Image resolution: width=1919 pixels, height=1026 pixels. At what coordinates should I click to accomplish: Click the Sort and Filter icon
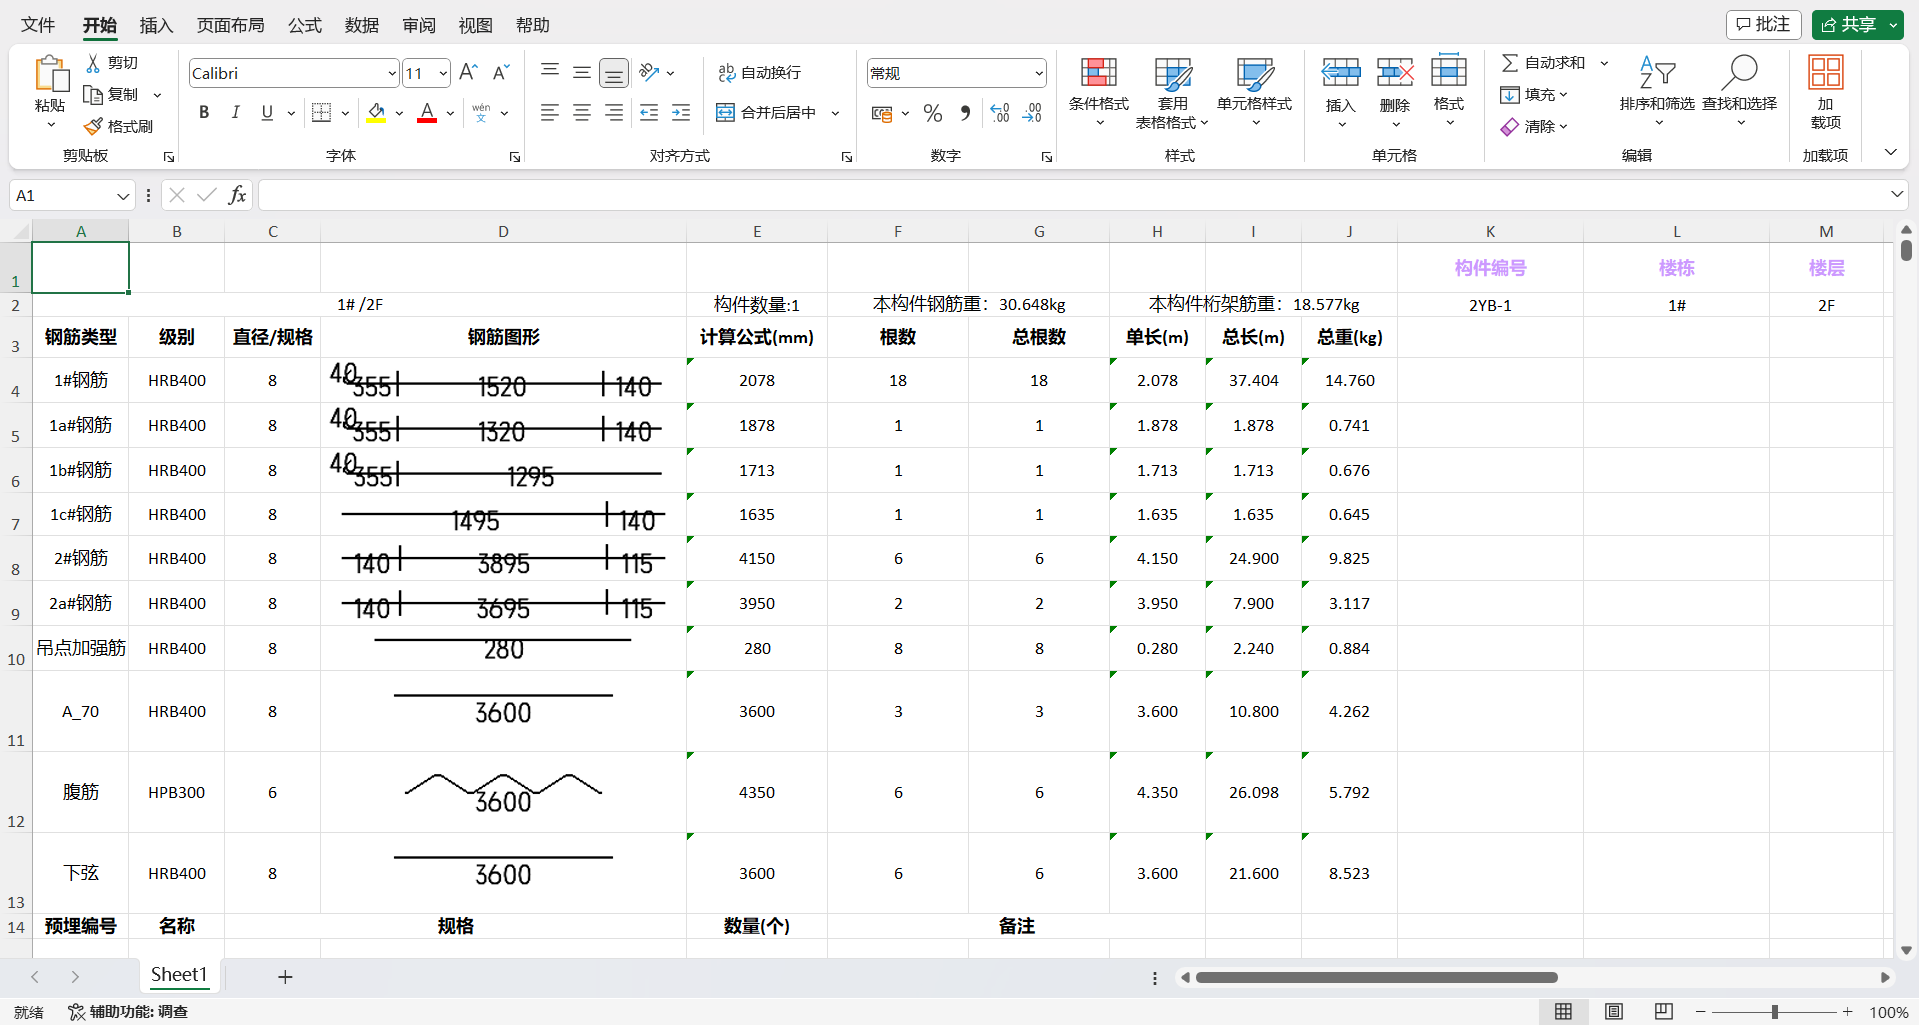tap(1656, 74)
